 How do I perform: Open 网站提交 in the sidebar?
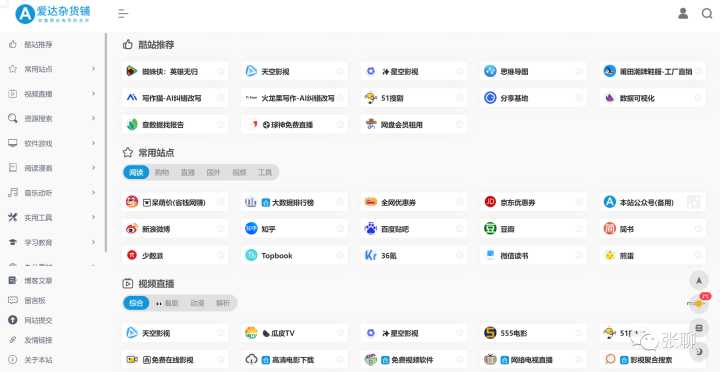[x=38, y=320]
